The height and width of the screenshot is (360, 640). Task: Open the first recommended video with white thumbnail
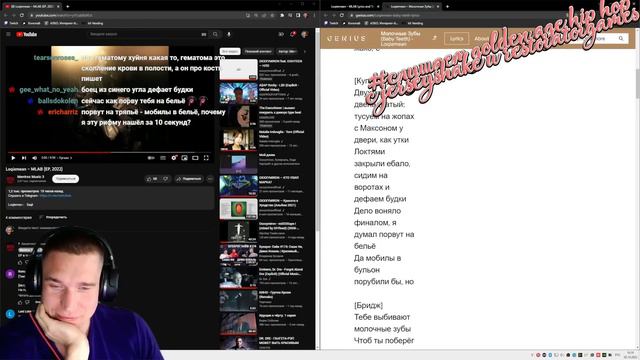pos(238,69)
